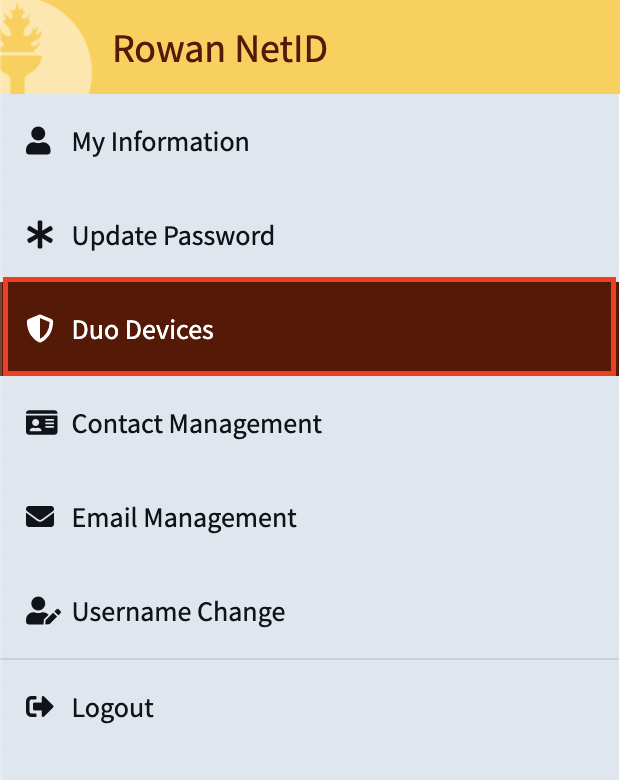This screenshot has height=780, width=620.
Task: Click the Rowan NetID title text
Action: pyautogui.click(x=220, y=48)
